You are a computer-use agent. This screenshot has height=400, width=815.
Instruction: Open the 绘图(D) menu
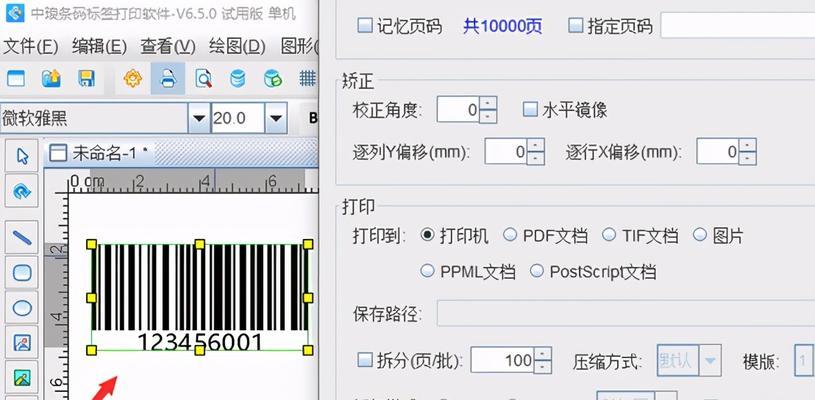click(237, 47)
